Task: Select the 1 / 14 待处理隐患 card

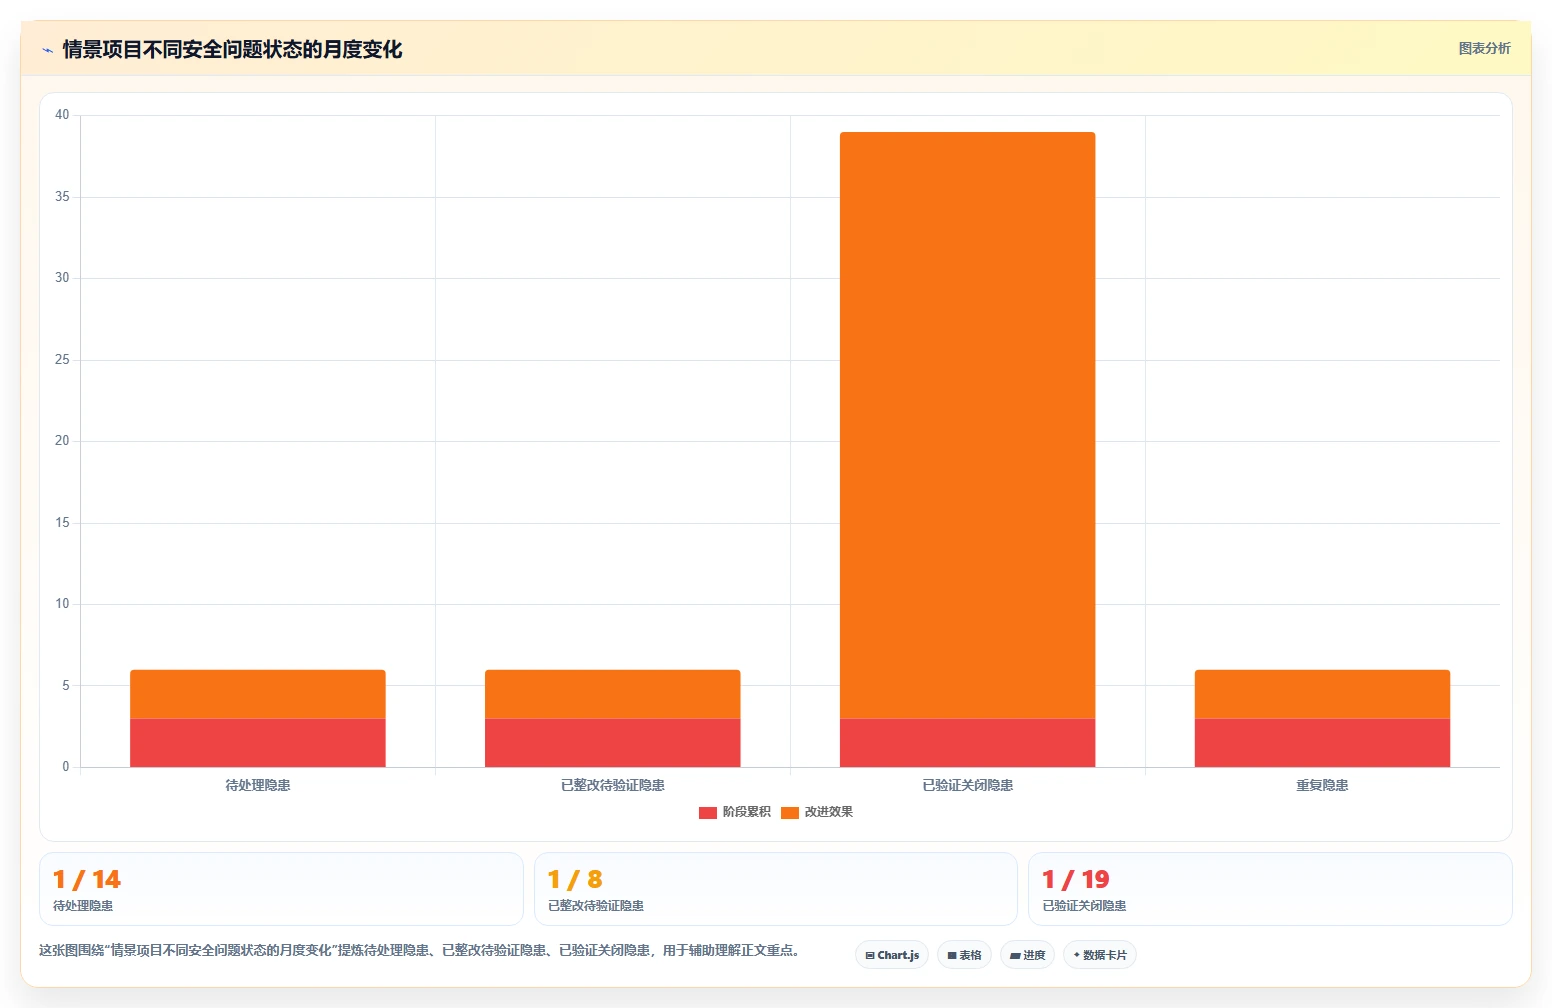Action: click(281, 889)
